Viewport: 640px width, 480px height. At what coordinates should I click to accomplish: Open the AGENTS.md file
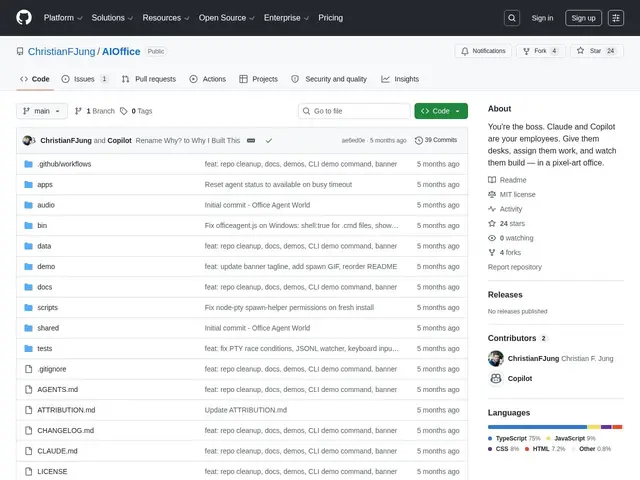tap(58, 389)
